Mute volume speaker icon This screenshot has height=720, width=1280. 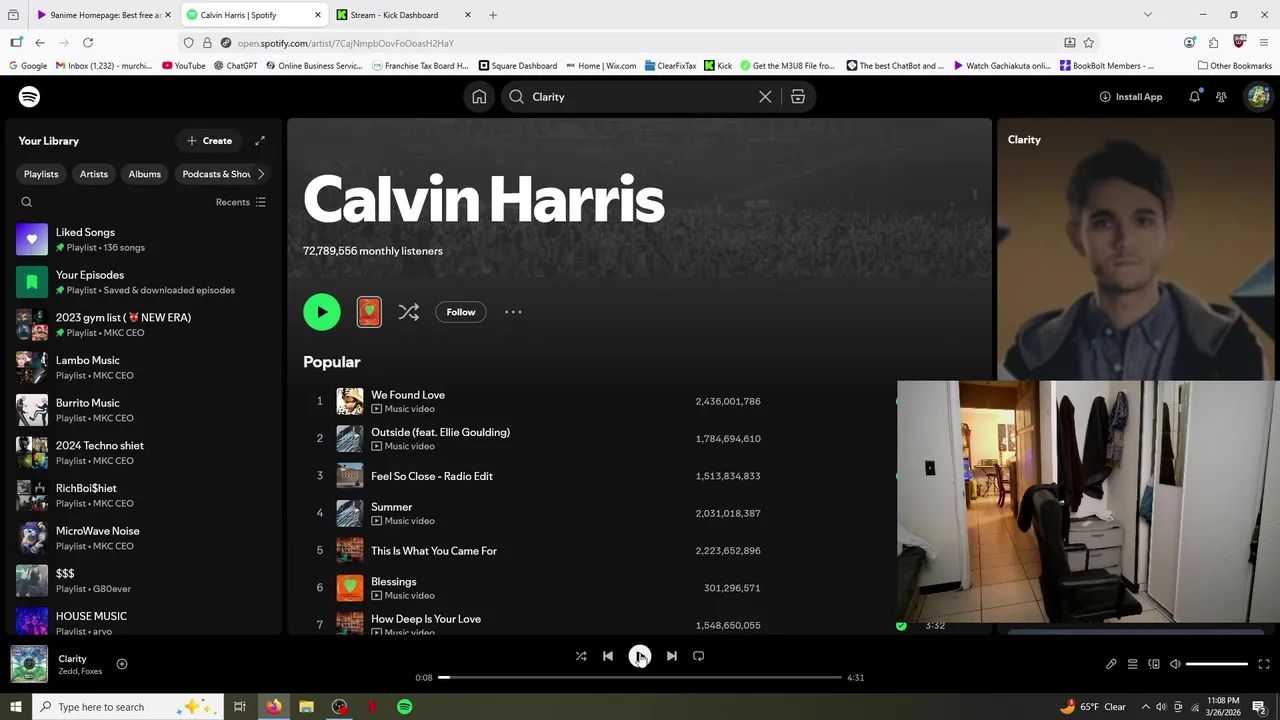[x=1175, y=664]
